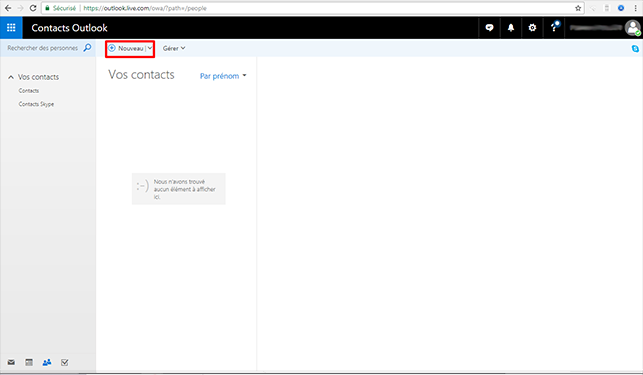Viewport: 643px width, 375px height.
Task: Click the Vos contacts list heading
Action: [141, 75]
